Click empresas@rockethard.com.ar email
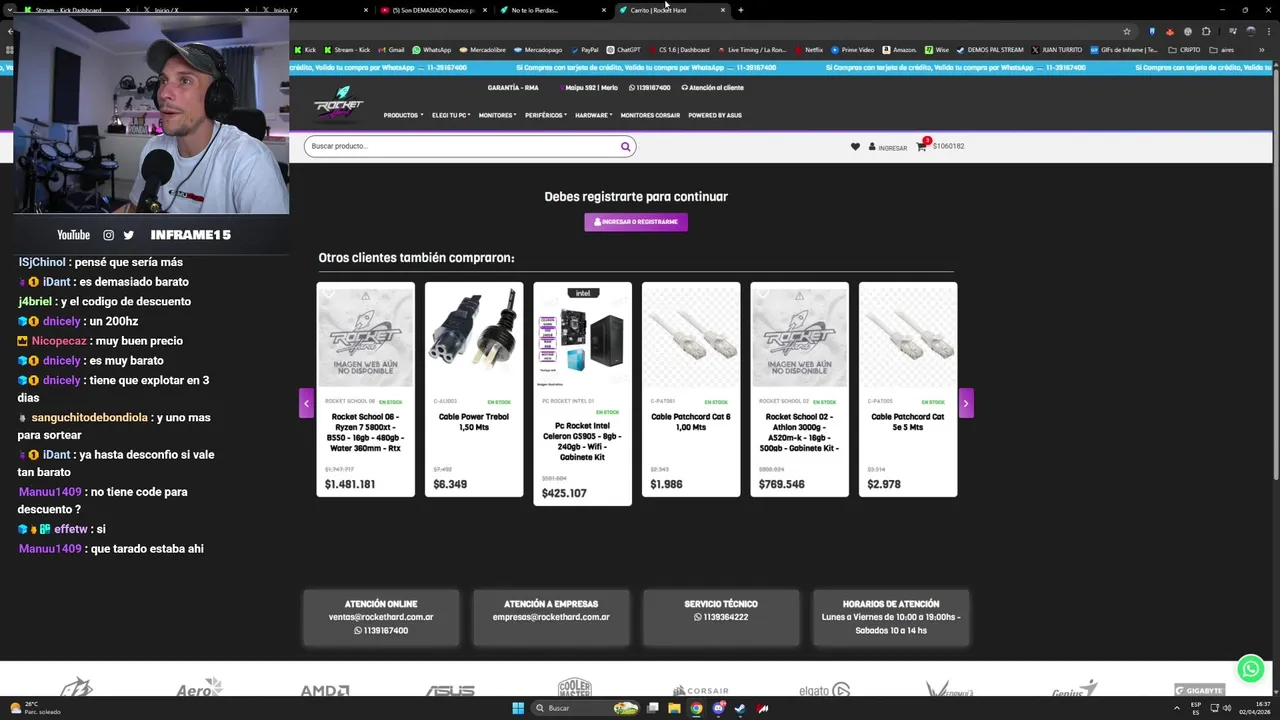The height and width of the screenshot is (720, 1280). (x=551, y=617)
